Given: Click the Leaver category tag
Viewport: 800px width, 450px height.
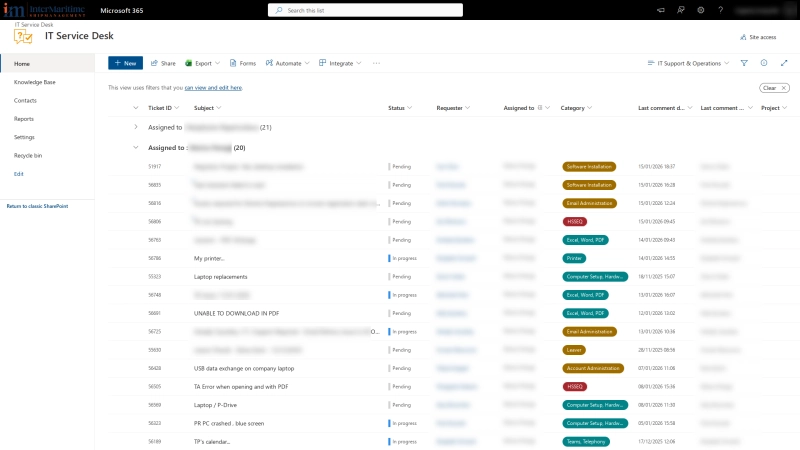Looking at the screenshot, I should [574, 350].
